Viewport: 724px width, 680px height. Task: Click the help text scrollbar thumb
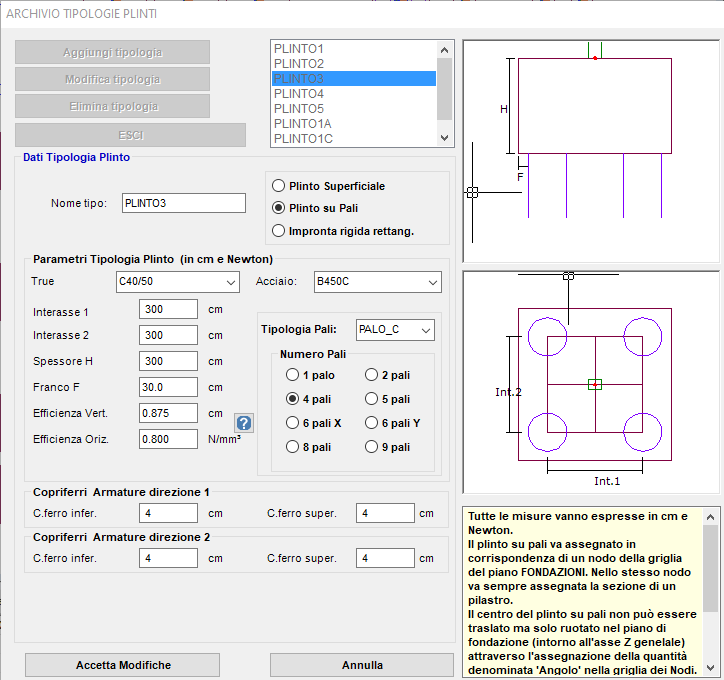(x=710, y=568)
